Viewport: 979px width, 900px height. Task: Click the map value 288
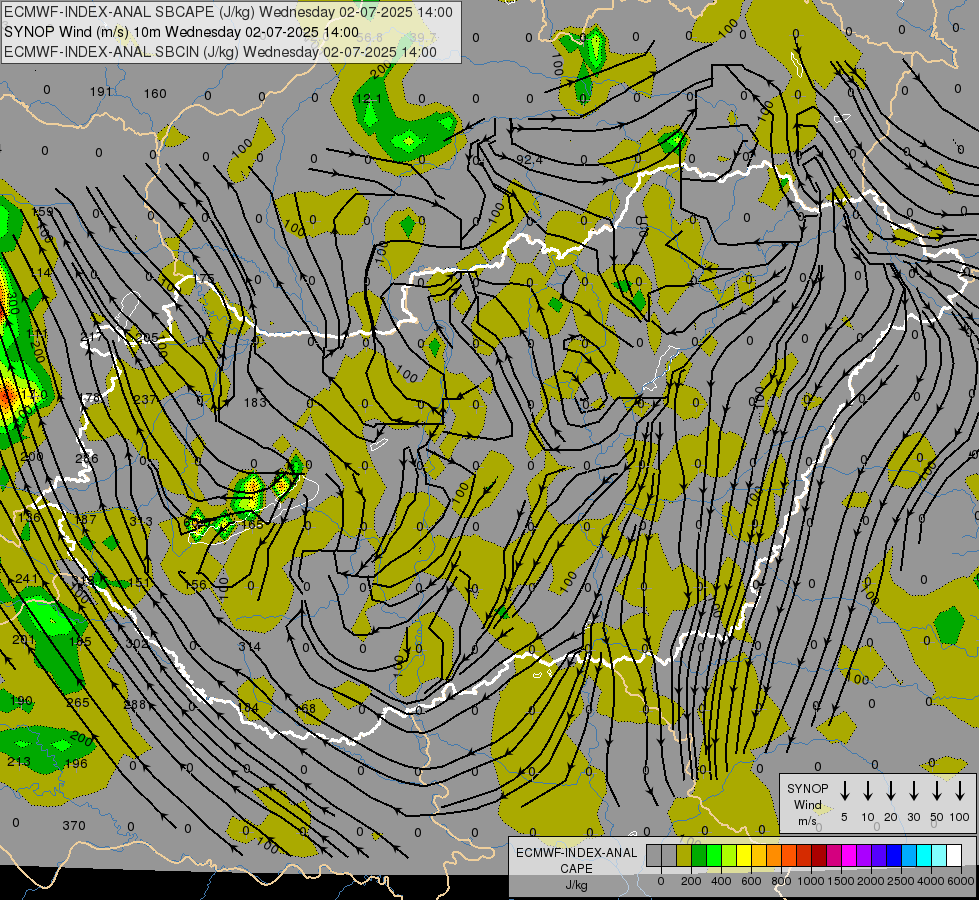135,705
